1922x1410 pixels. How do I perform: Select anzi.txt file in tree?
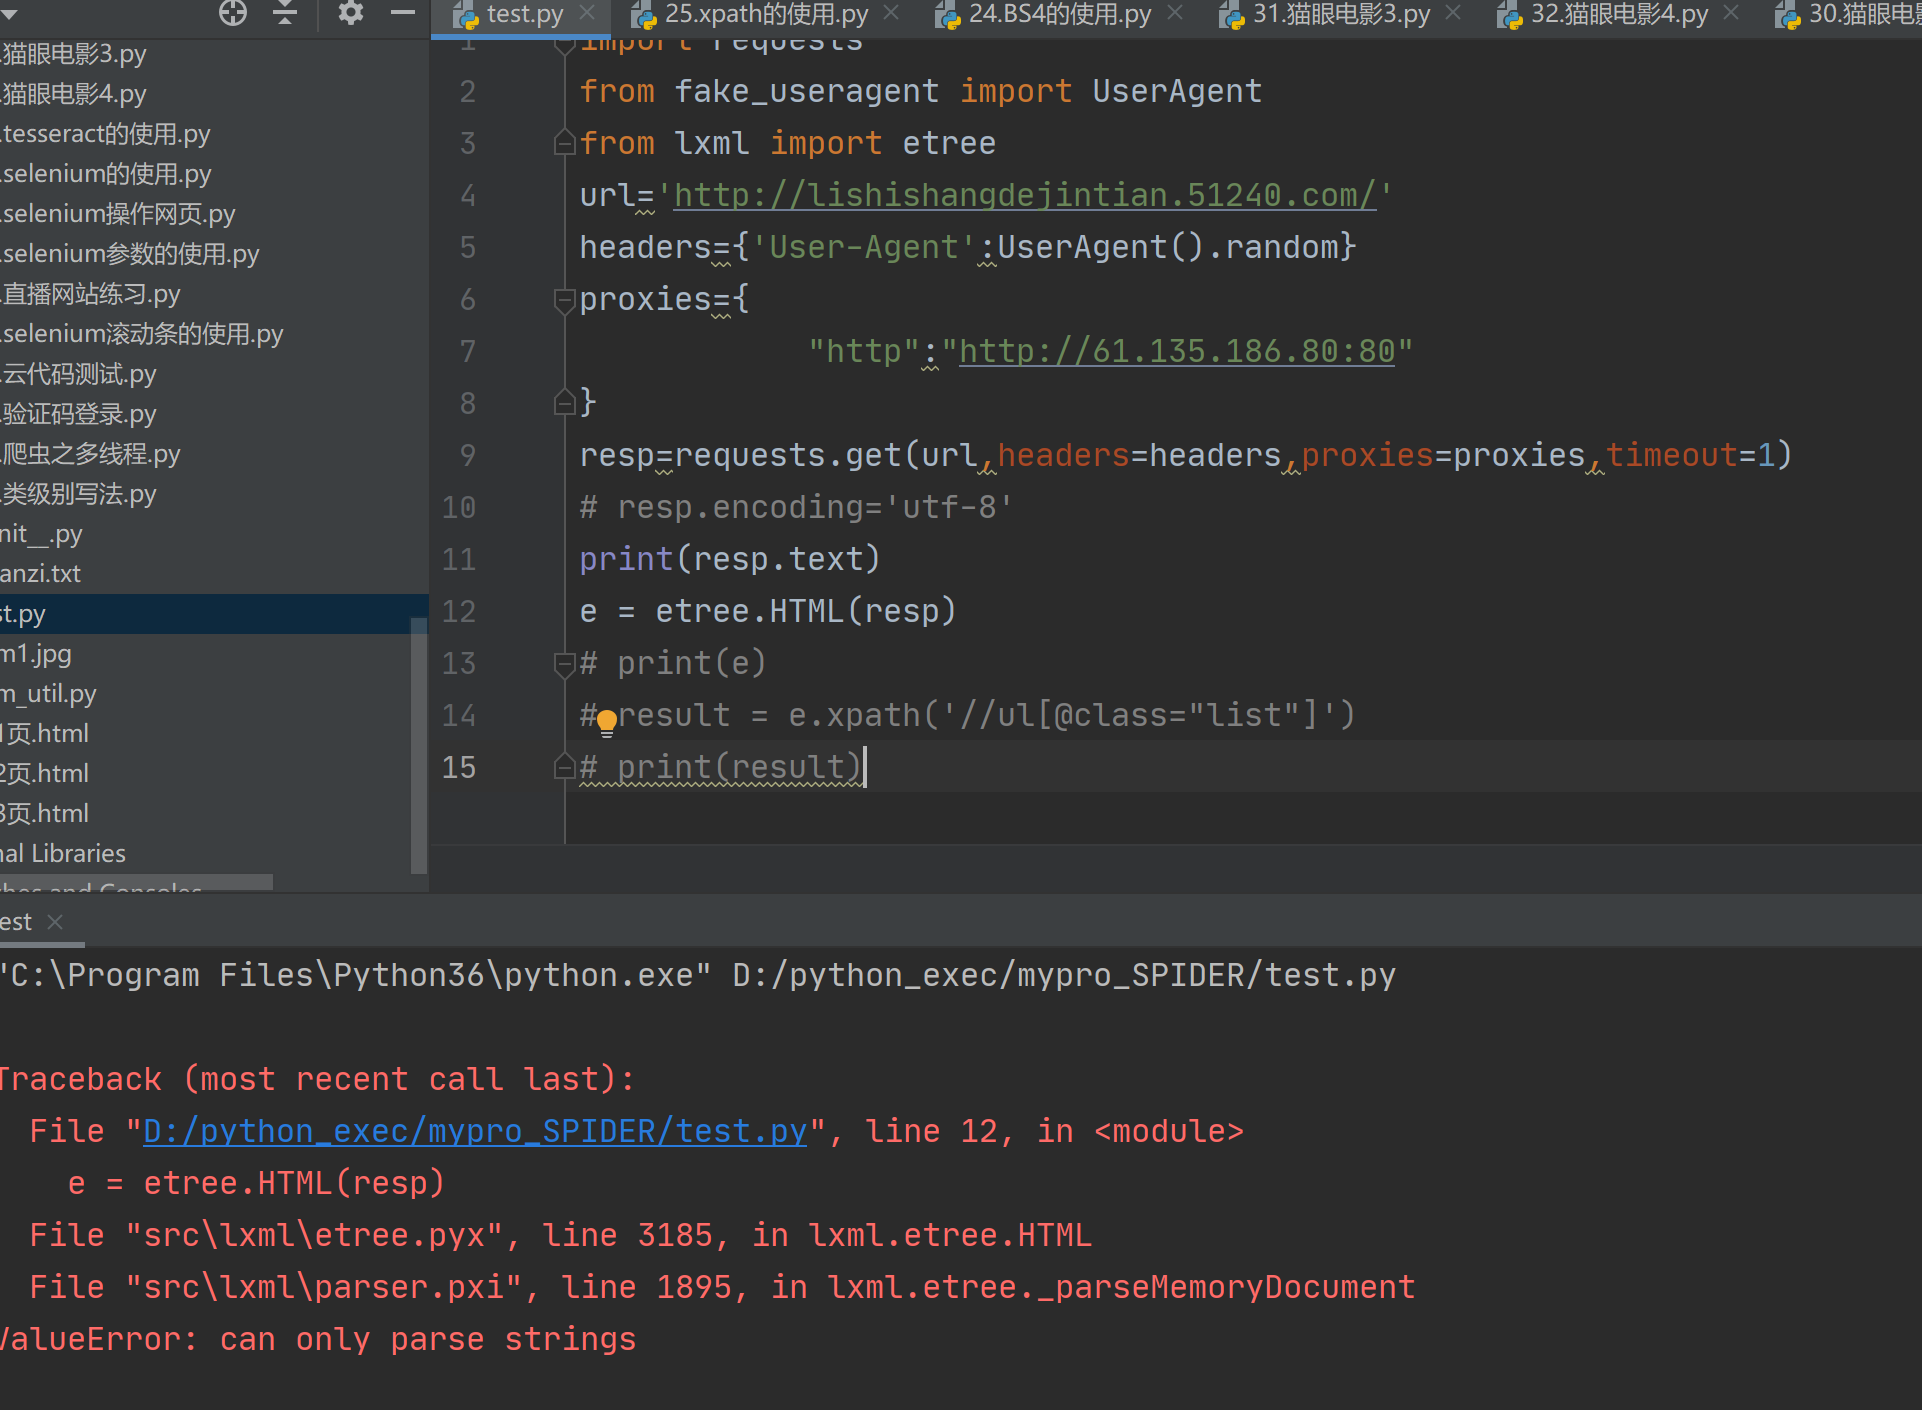[x=40, y=574]
